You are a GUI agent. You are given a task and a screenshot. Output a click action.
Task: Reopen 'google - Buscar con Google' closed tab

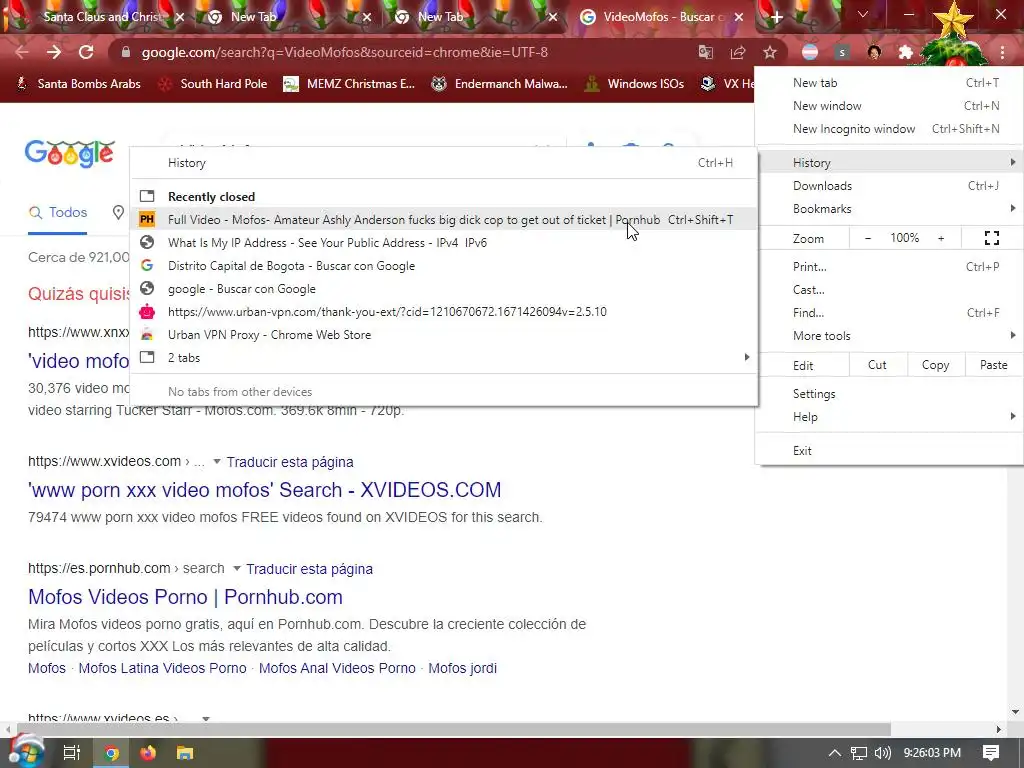pos(444,289)
